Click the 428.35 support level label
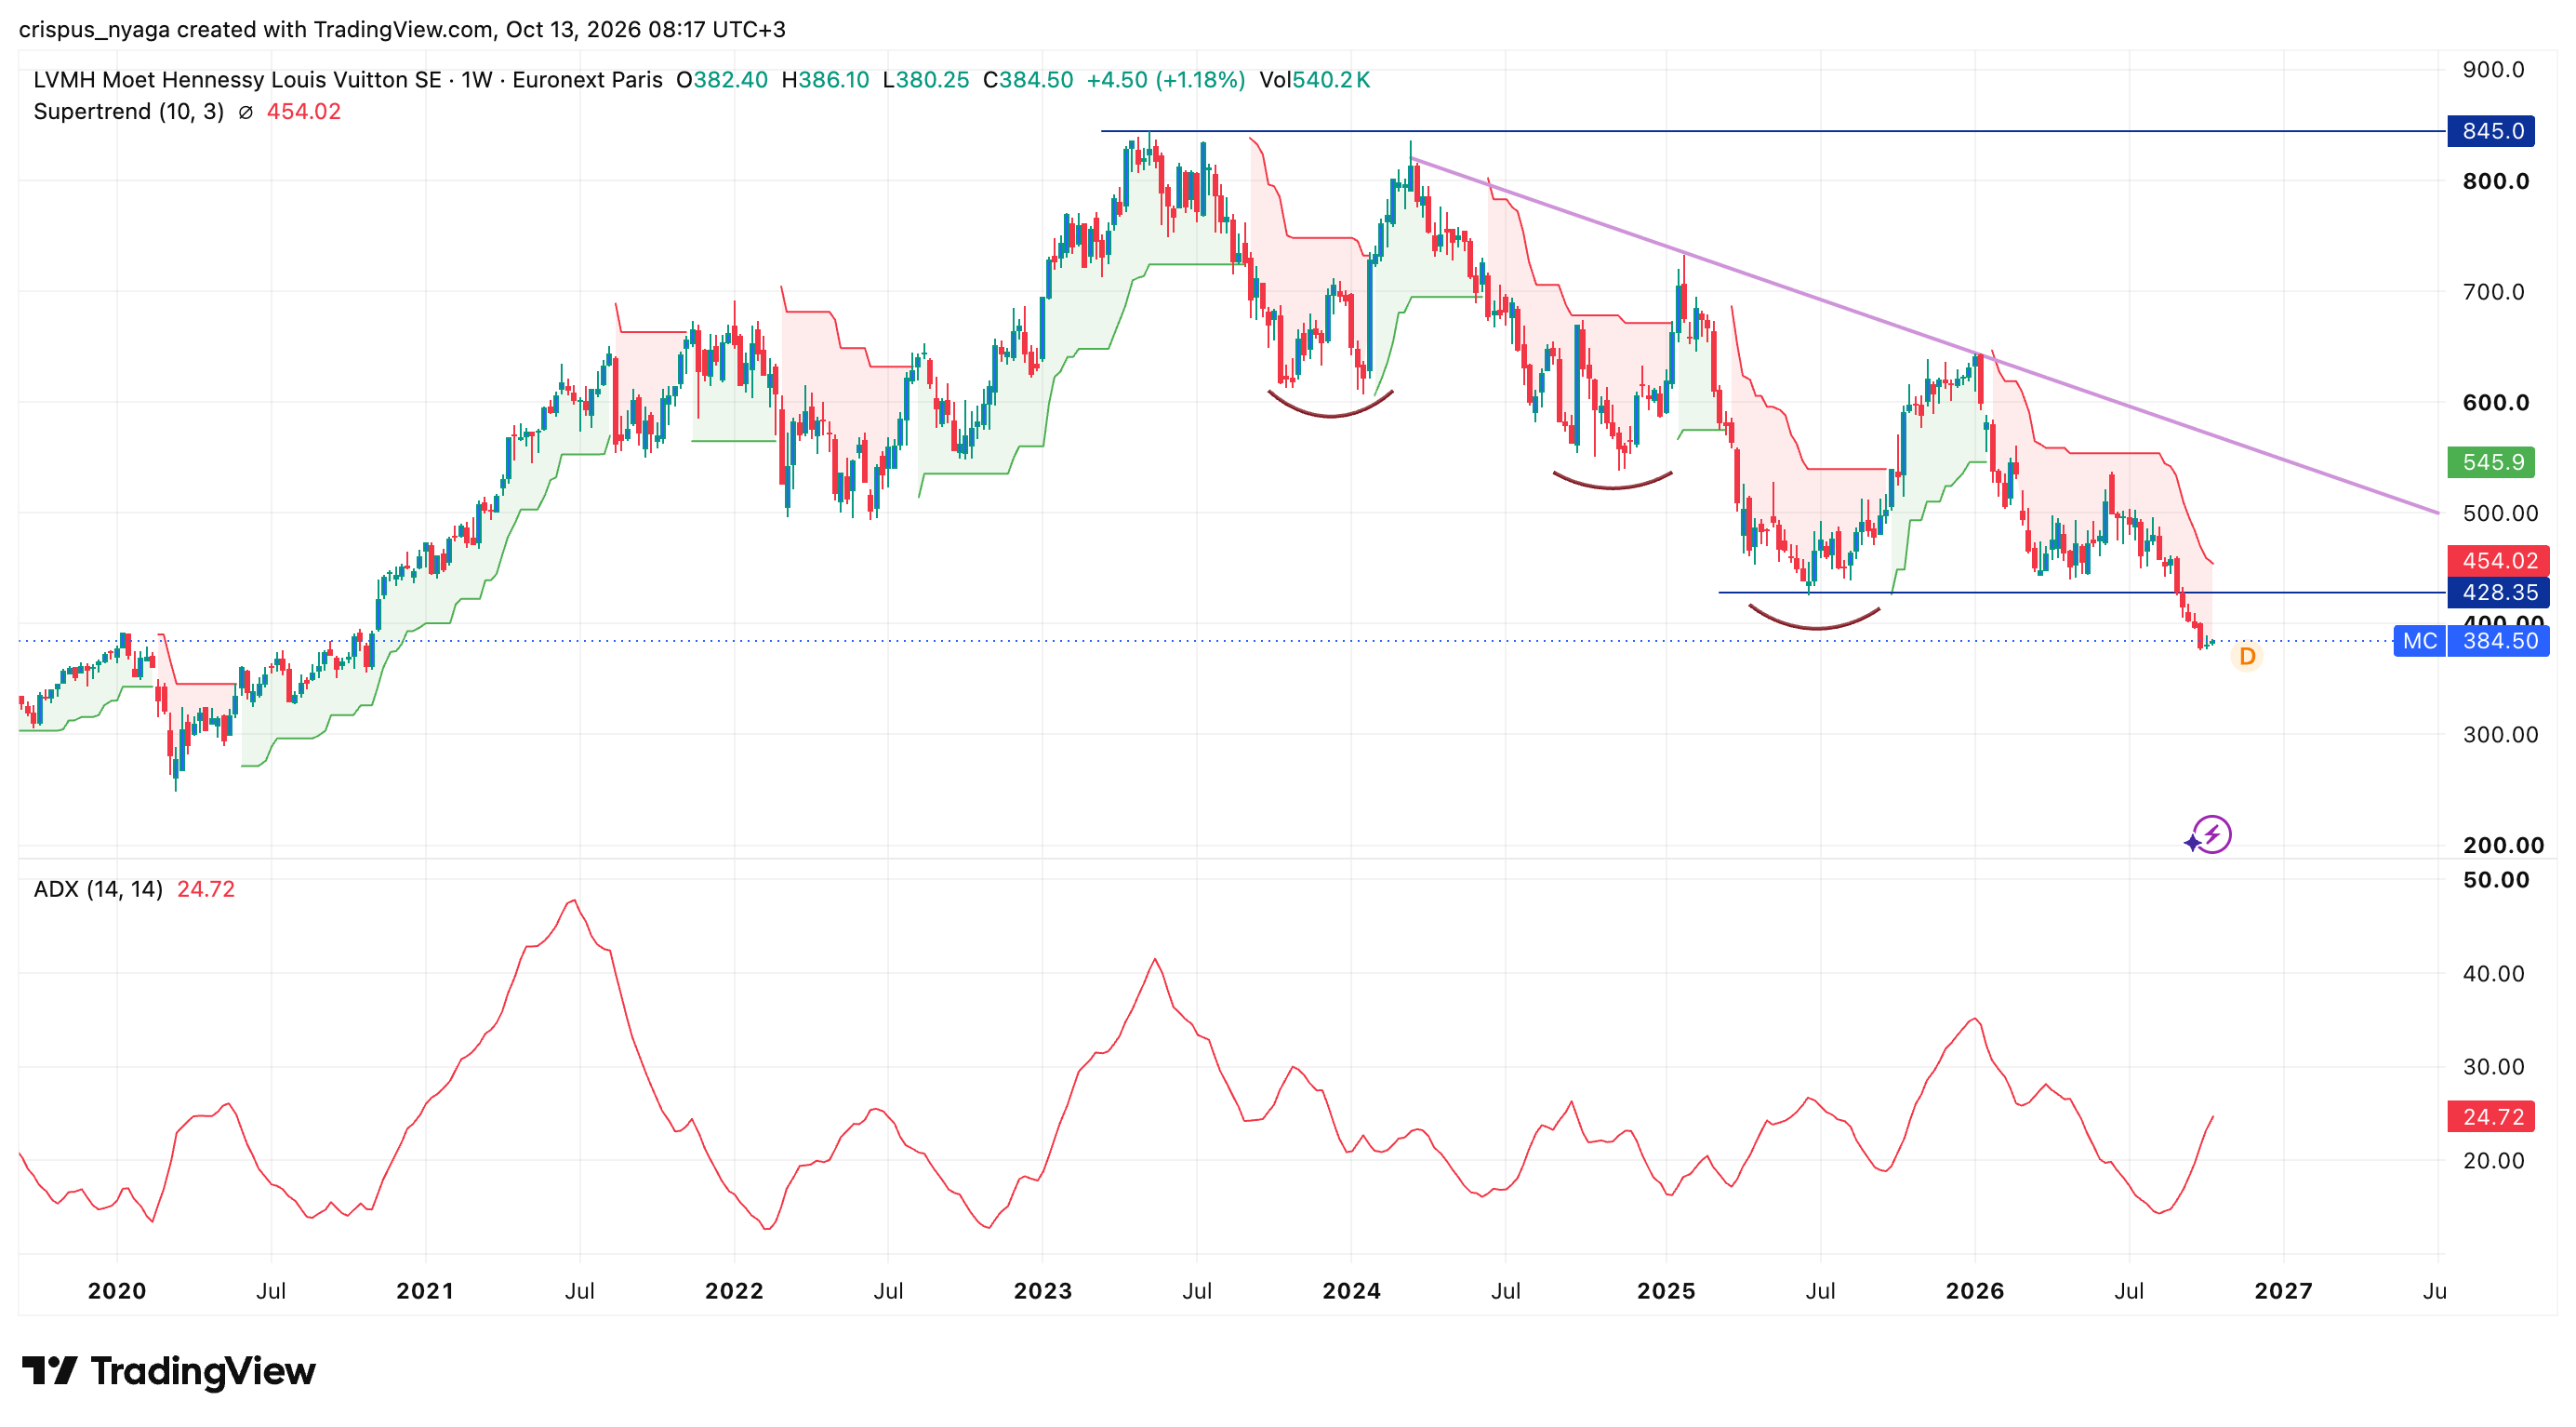Viewport: 2576px width, 1427px height. (x=2498, y=593)
